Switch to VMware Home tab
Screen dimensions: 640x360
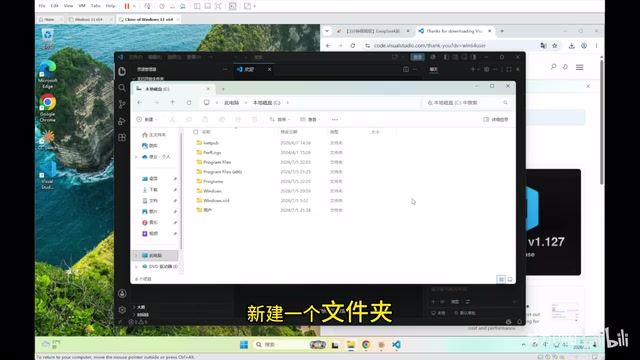click(50, 19)
